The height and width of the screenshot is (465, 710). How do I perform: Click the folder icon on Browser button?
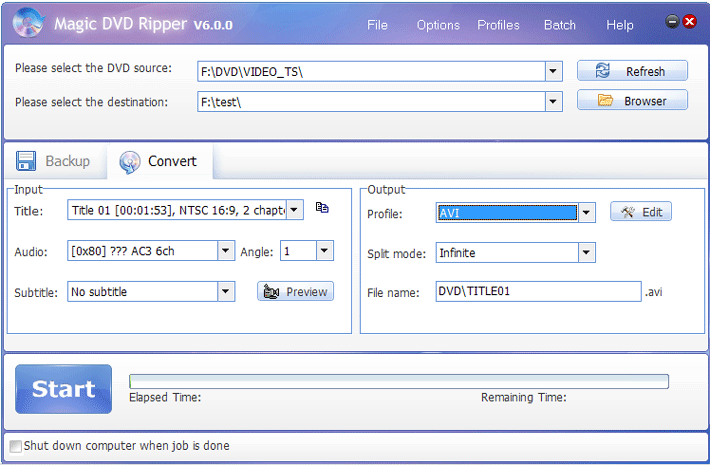tap(605, 100)
